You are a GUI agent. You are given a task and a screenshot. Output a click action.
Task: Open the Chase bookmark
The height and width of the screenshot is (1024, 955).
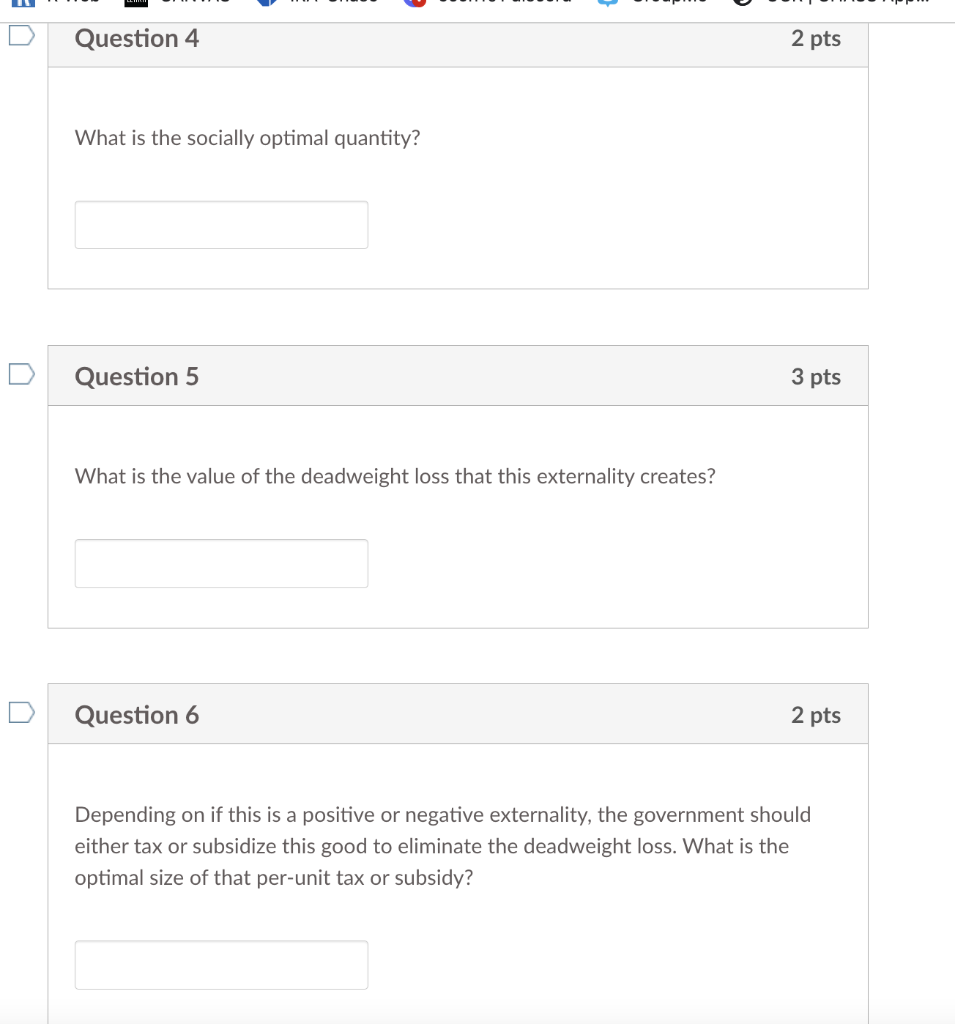click(x=320, y=5)
